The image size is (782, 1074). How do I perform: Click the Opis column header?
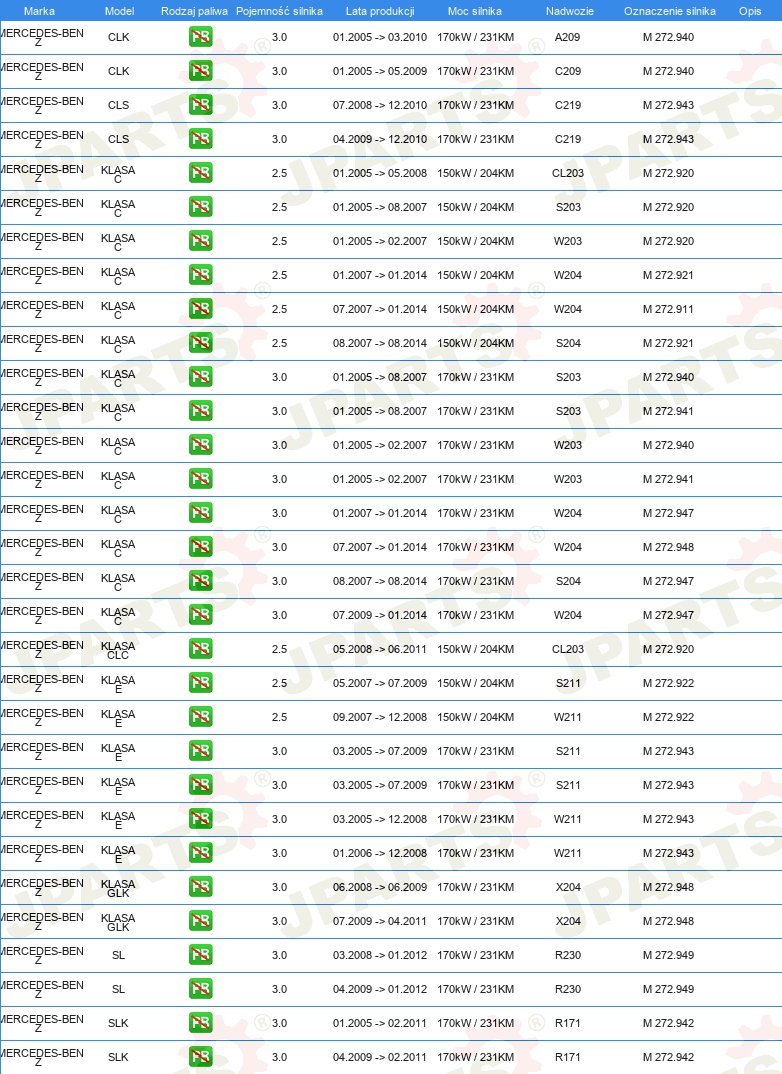751,11
